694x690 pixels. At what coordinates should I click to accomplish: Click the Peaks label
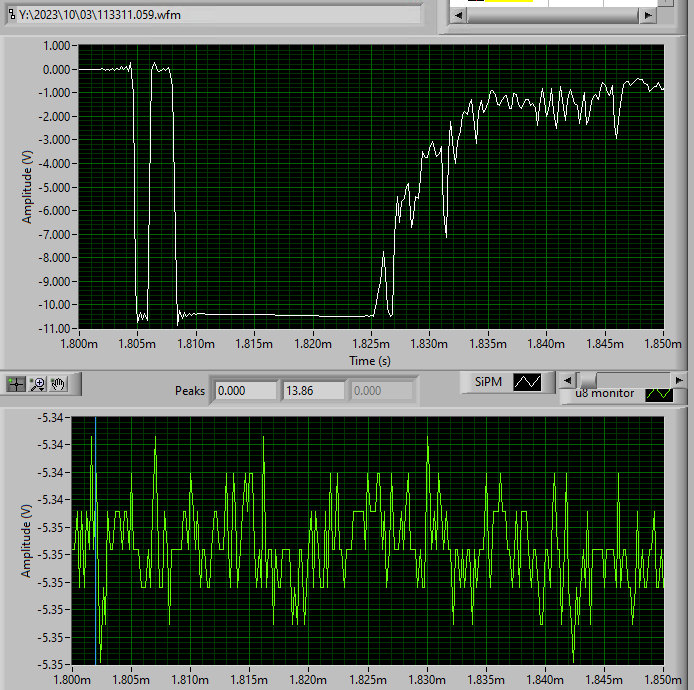(190, 391)
